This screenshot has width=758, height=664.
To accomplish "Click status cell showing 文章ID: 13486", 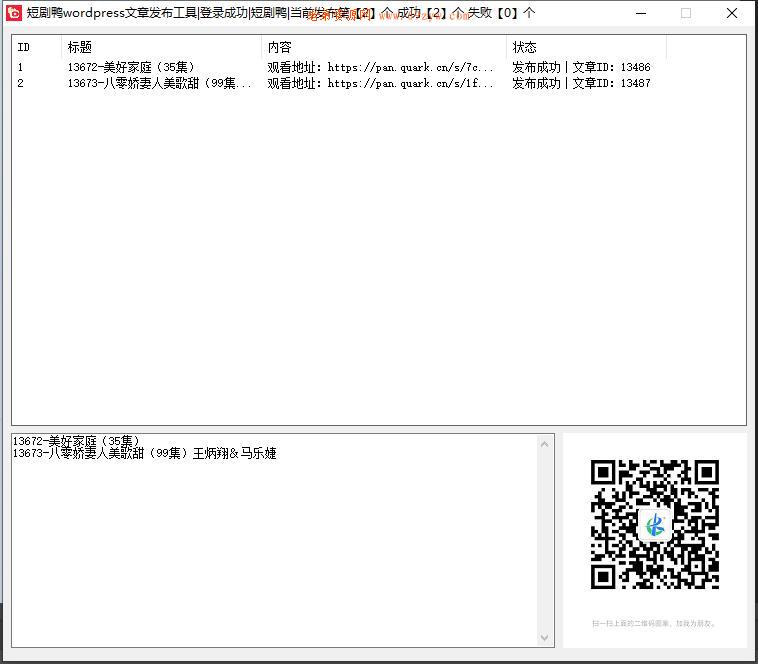I will coord(581,67).
